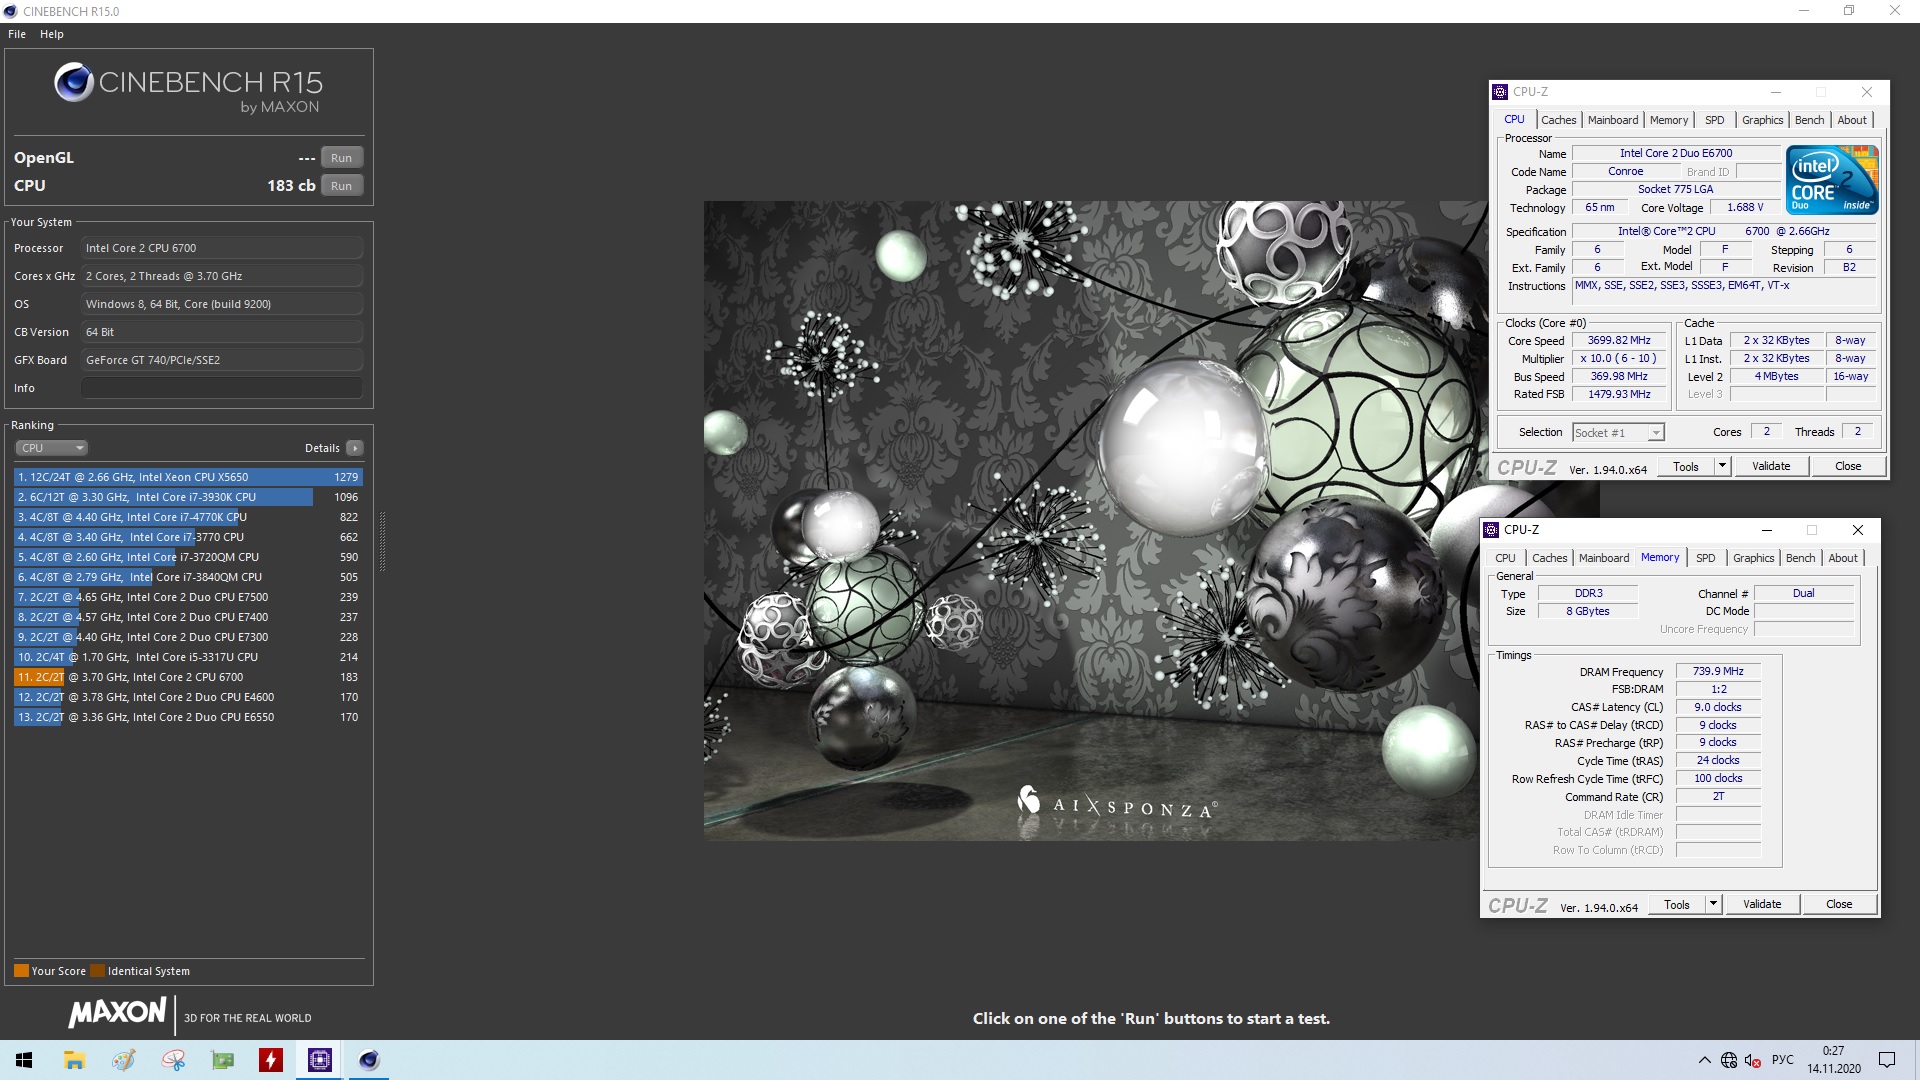Open network globe tray icon
The width and height of the screenshot is (1920, 1080).
tap(1729, 1060)
